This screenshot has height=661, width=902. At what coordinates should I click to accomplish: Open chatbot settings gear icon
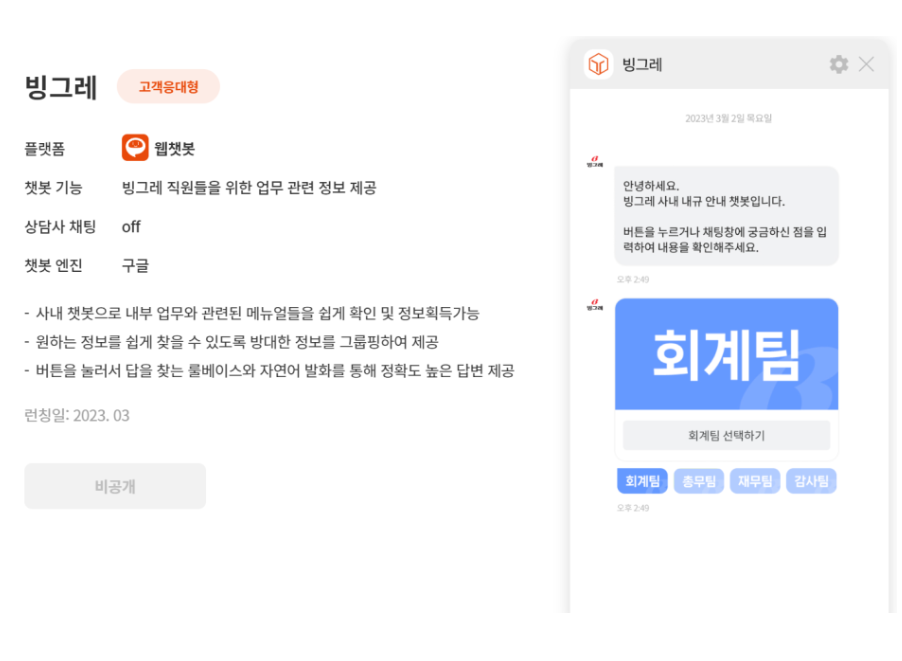pos(838,64)
